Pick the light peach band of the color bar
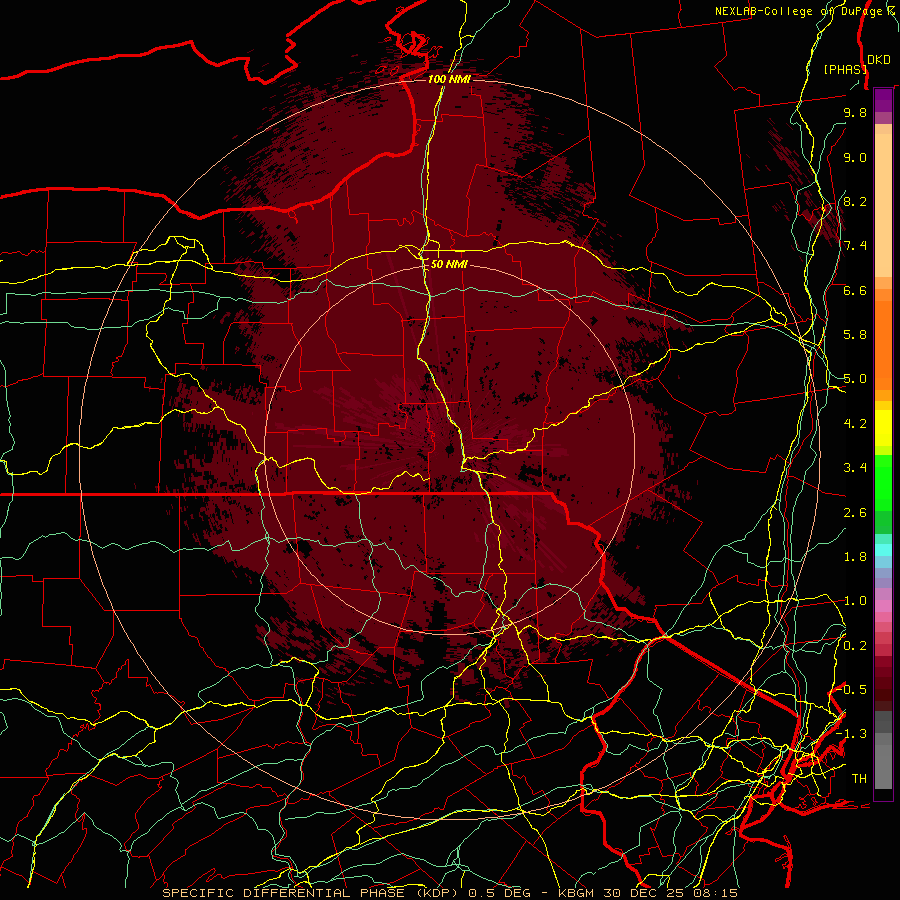Screen dimensions: 900x900 pos(883,205)
